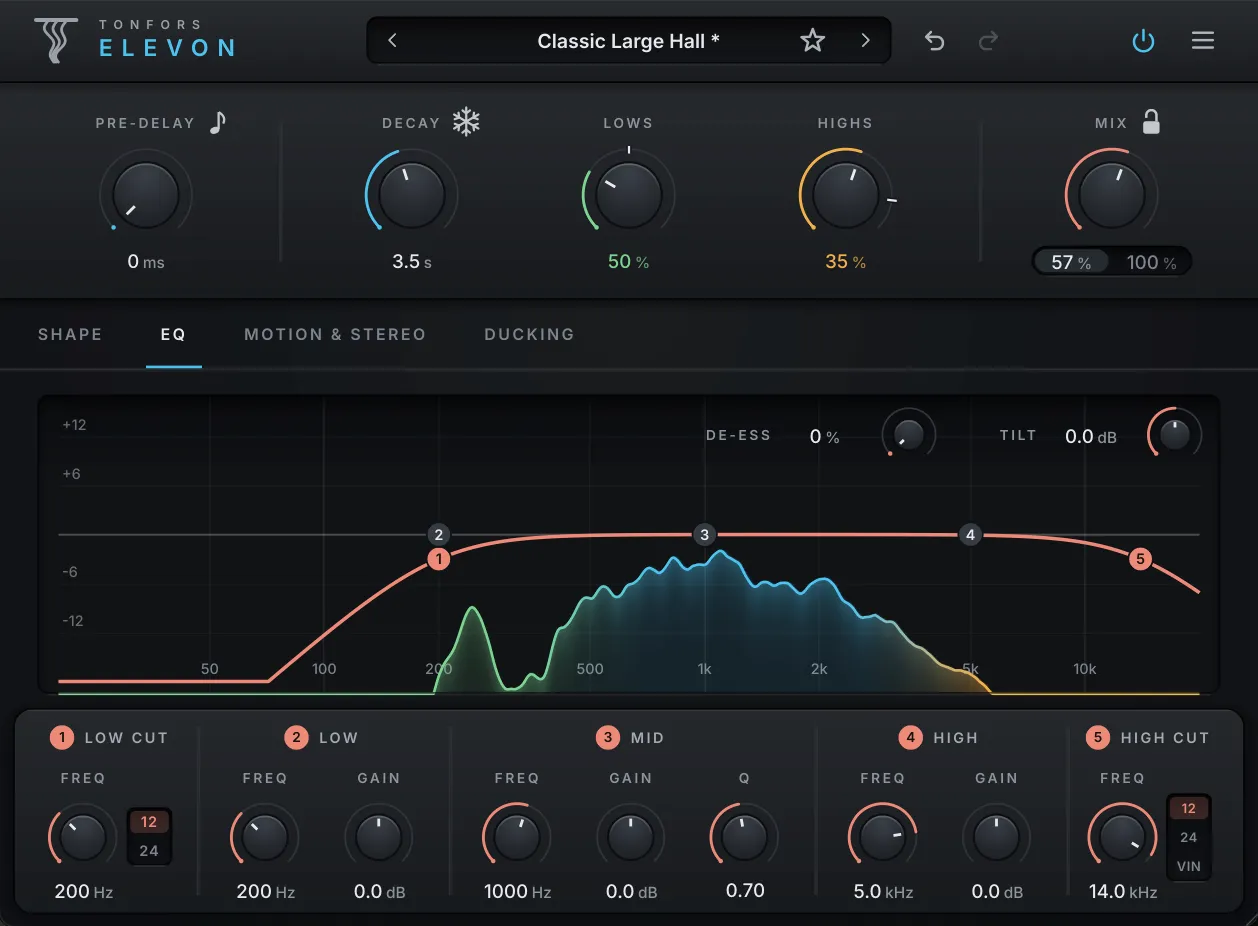Click the Tilt knob
The image size is (1258, 926).
tap(1175, 434)
